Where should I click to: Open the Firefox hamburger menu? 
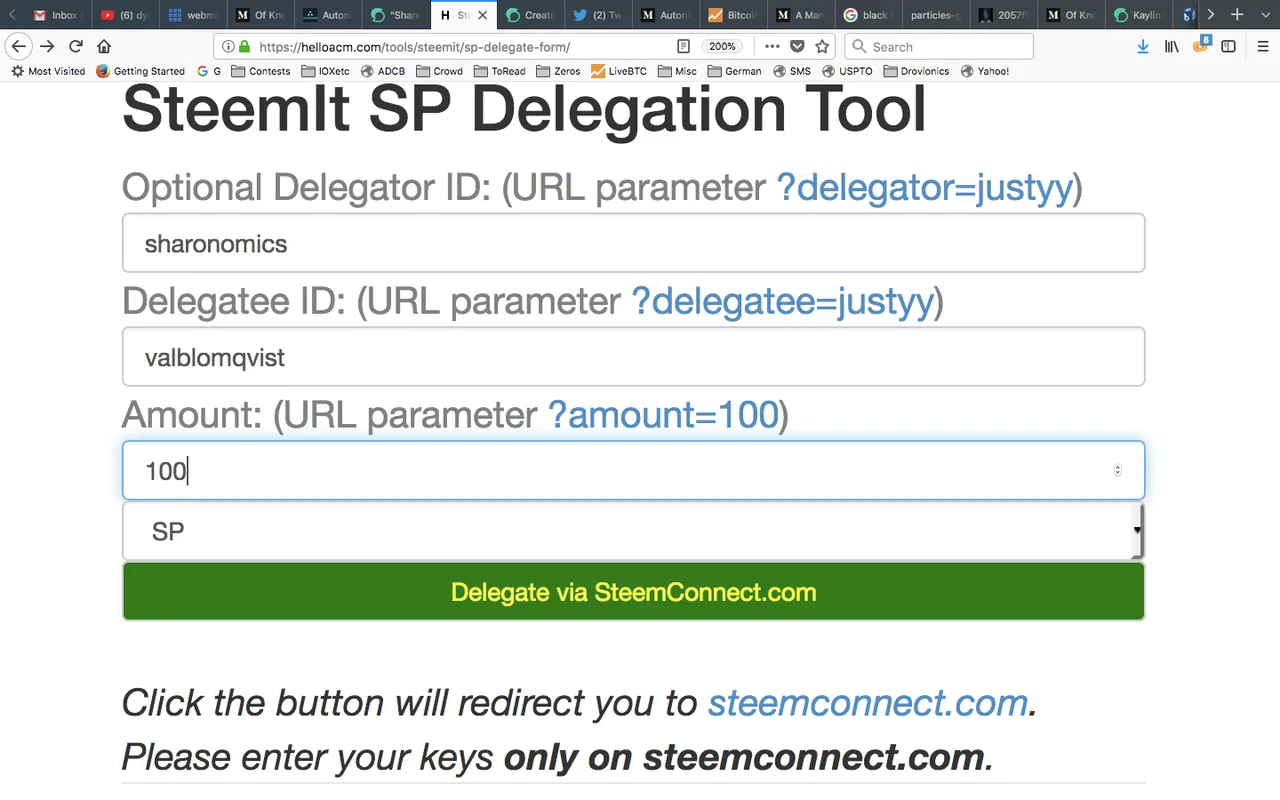[1262, 46]
